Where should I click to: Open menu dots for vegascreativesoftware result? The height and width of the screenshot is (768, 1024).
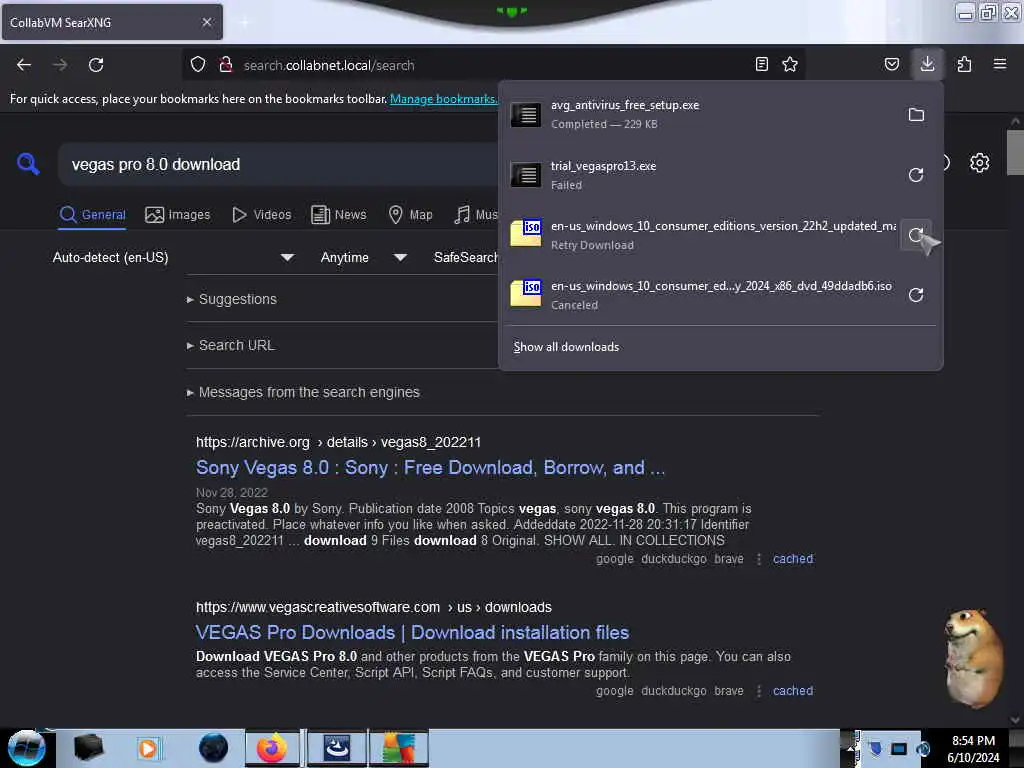[x=758, y=691]
